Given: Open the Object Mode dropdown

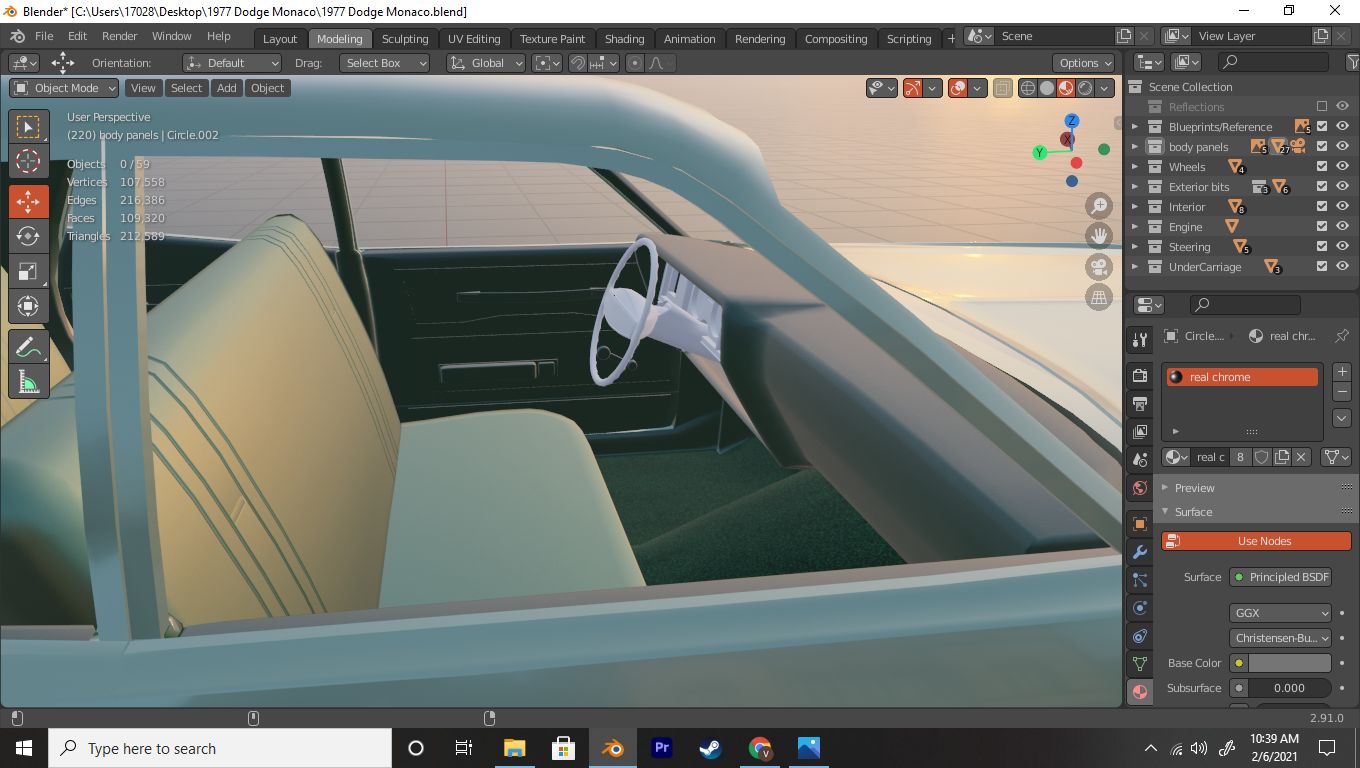Looking at the screenshot, I should pyautogui.click(x=64, y=88).
